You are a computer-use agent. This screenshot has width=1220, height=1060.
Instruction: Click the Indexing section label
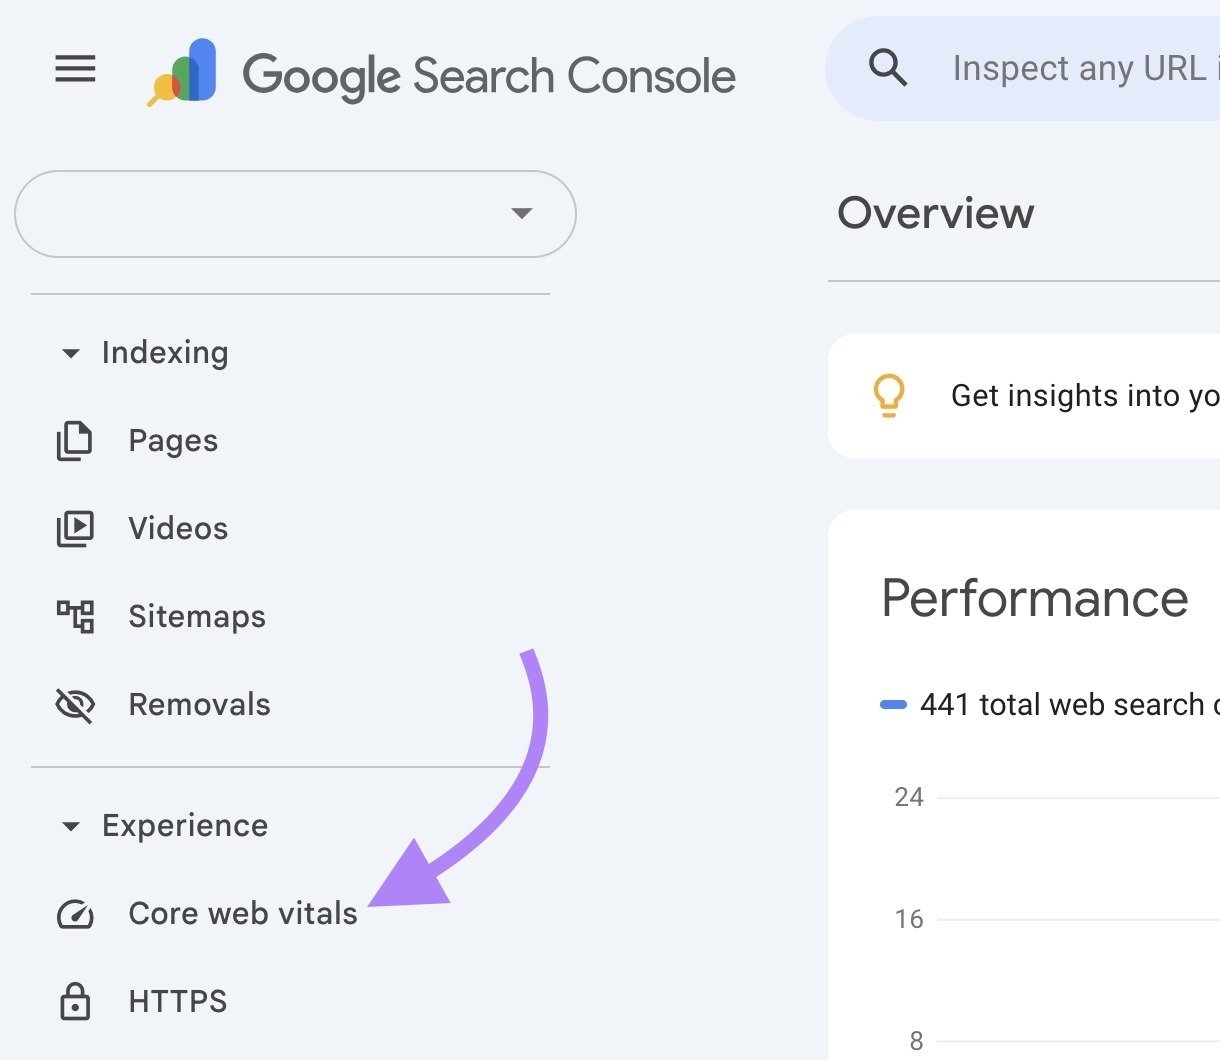point(165,352)
